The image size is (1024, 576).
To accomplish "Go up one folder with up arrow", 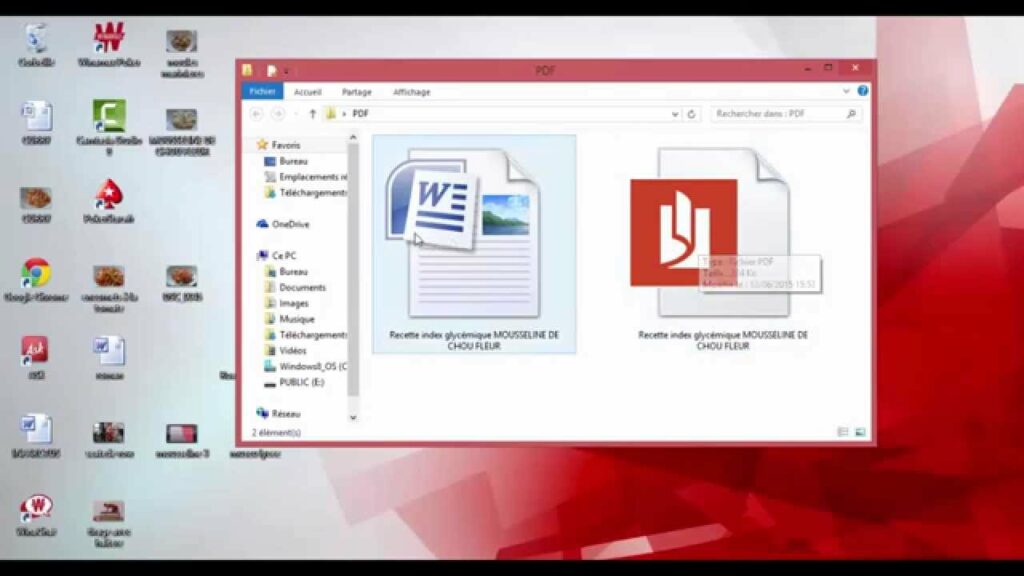I will (x=313, y=114).
